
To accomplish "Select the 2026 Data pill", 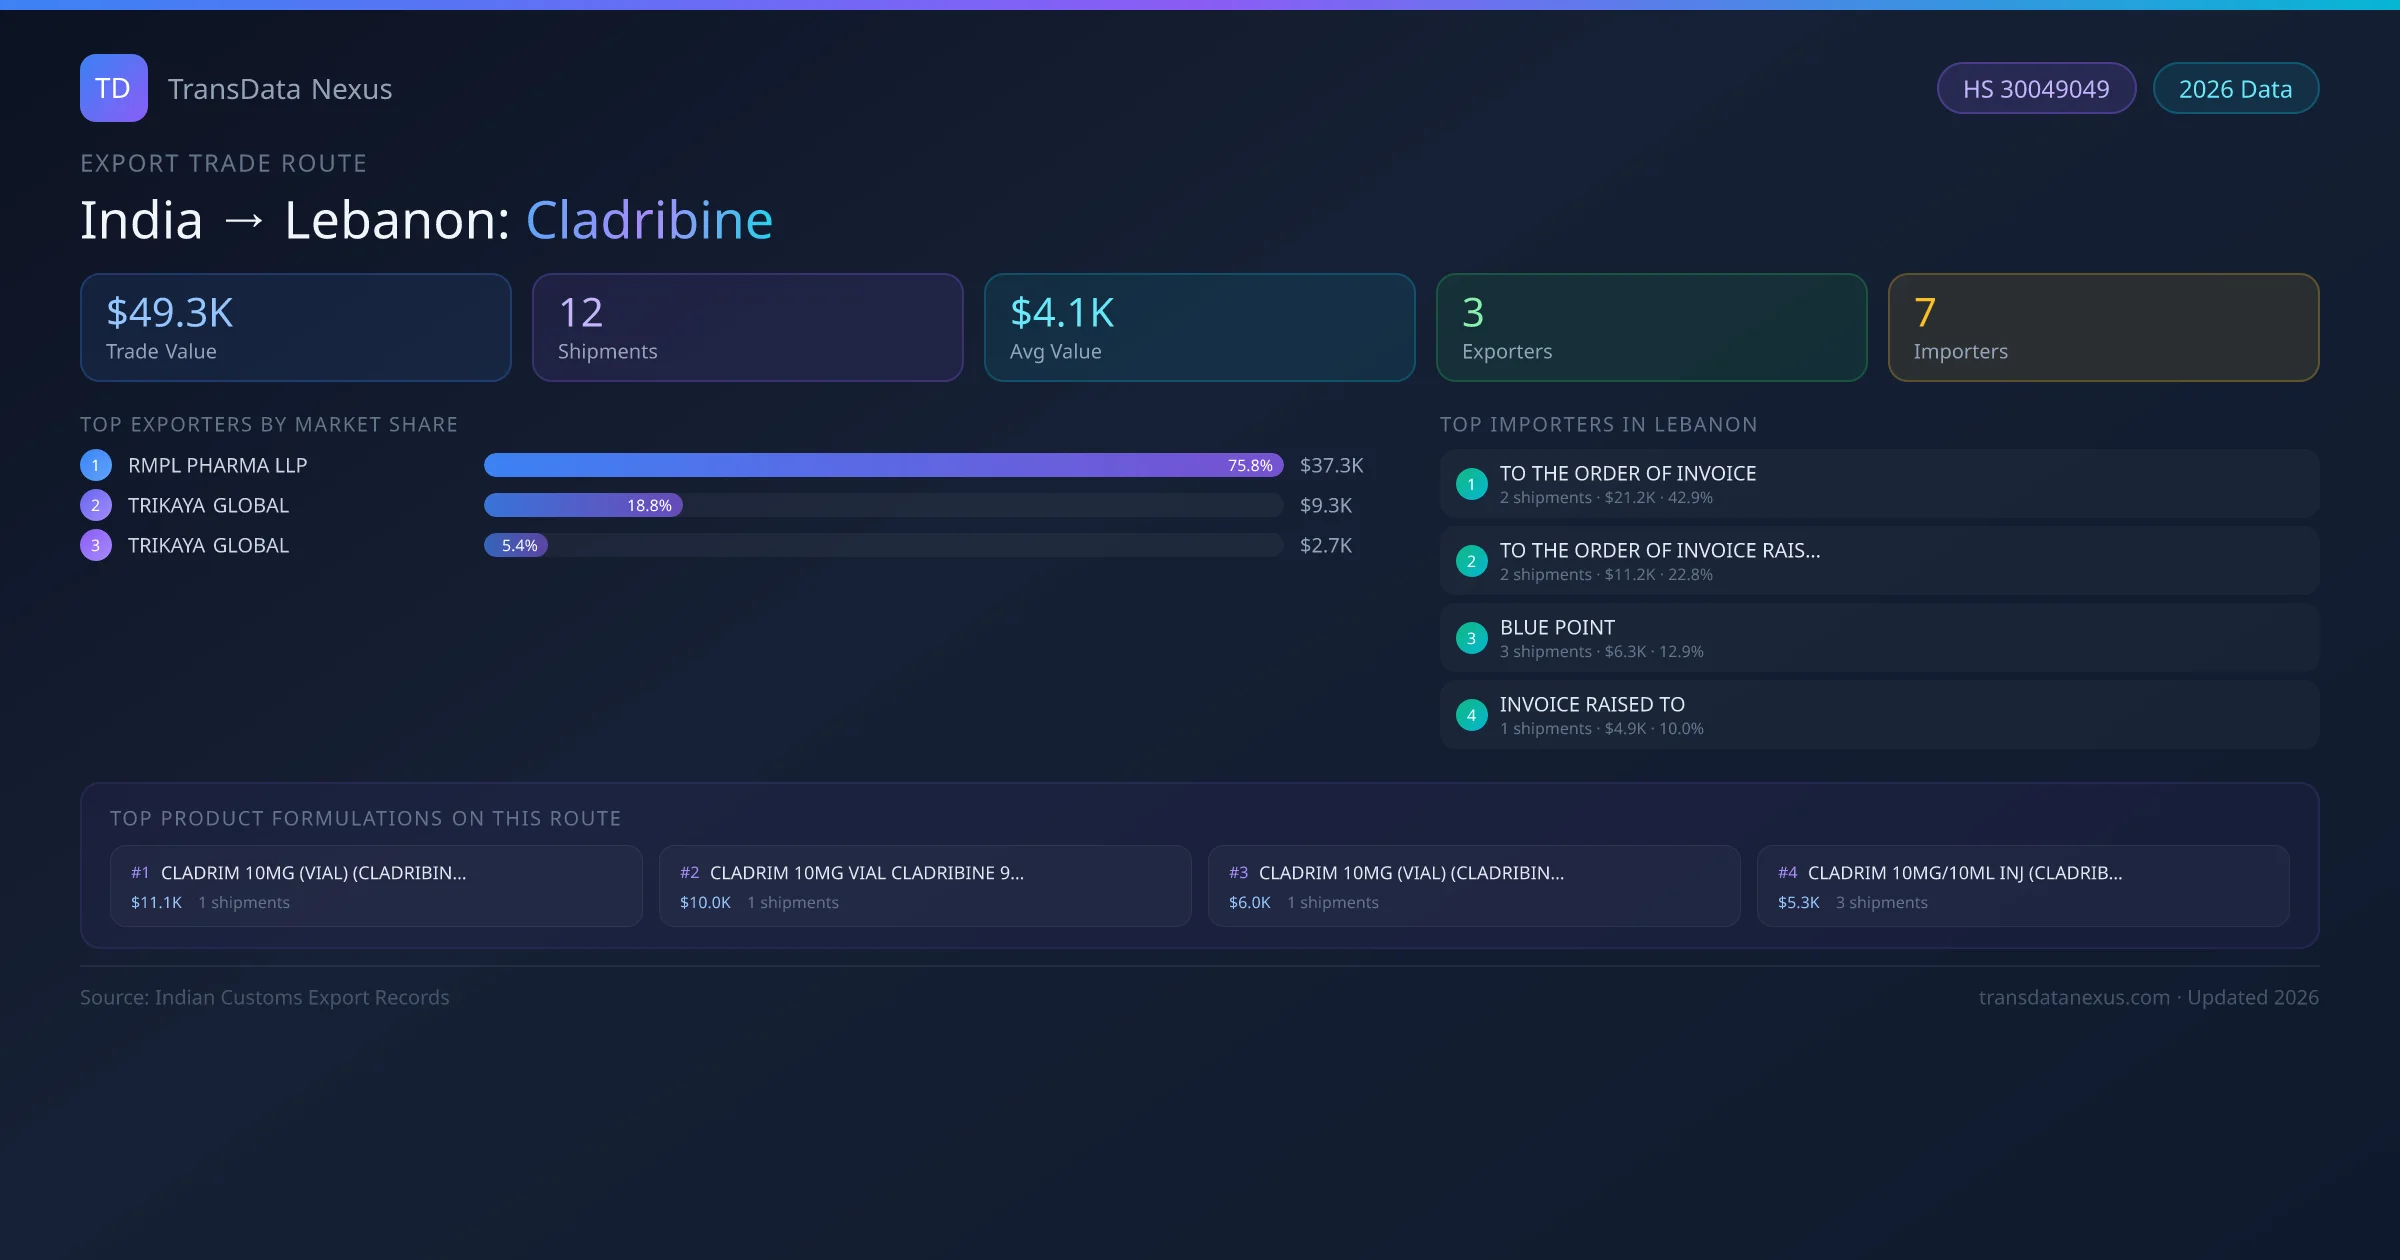I will pos(2235,89).
